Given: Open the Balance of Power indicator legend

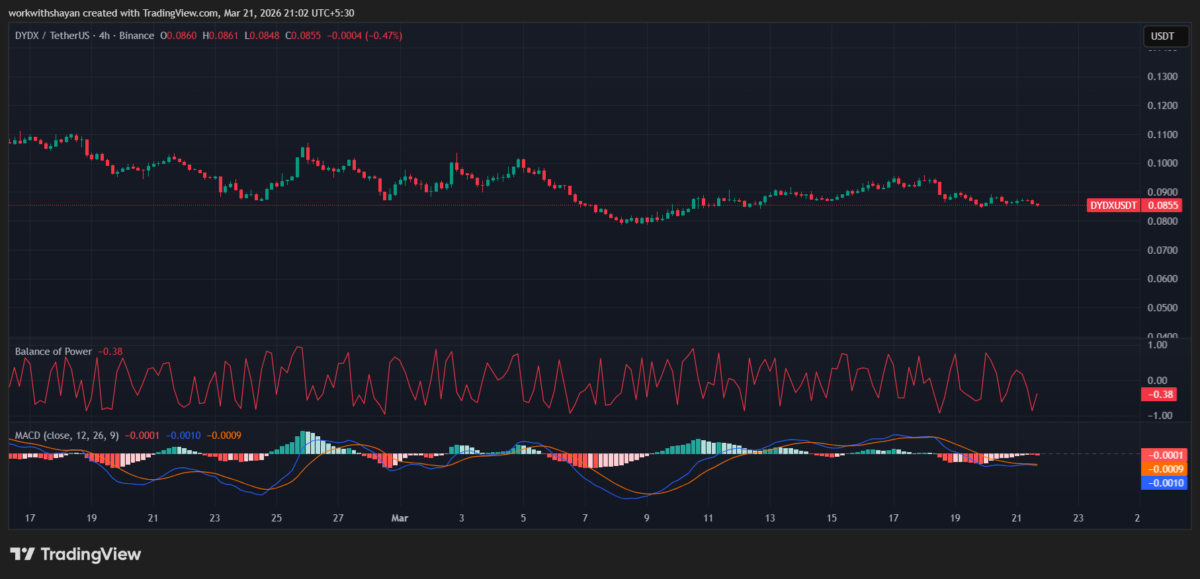Looking at the screenshot, I should [53, 351].
